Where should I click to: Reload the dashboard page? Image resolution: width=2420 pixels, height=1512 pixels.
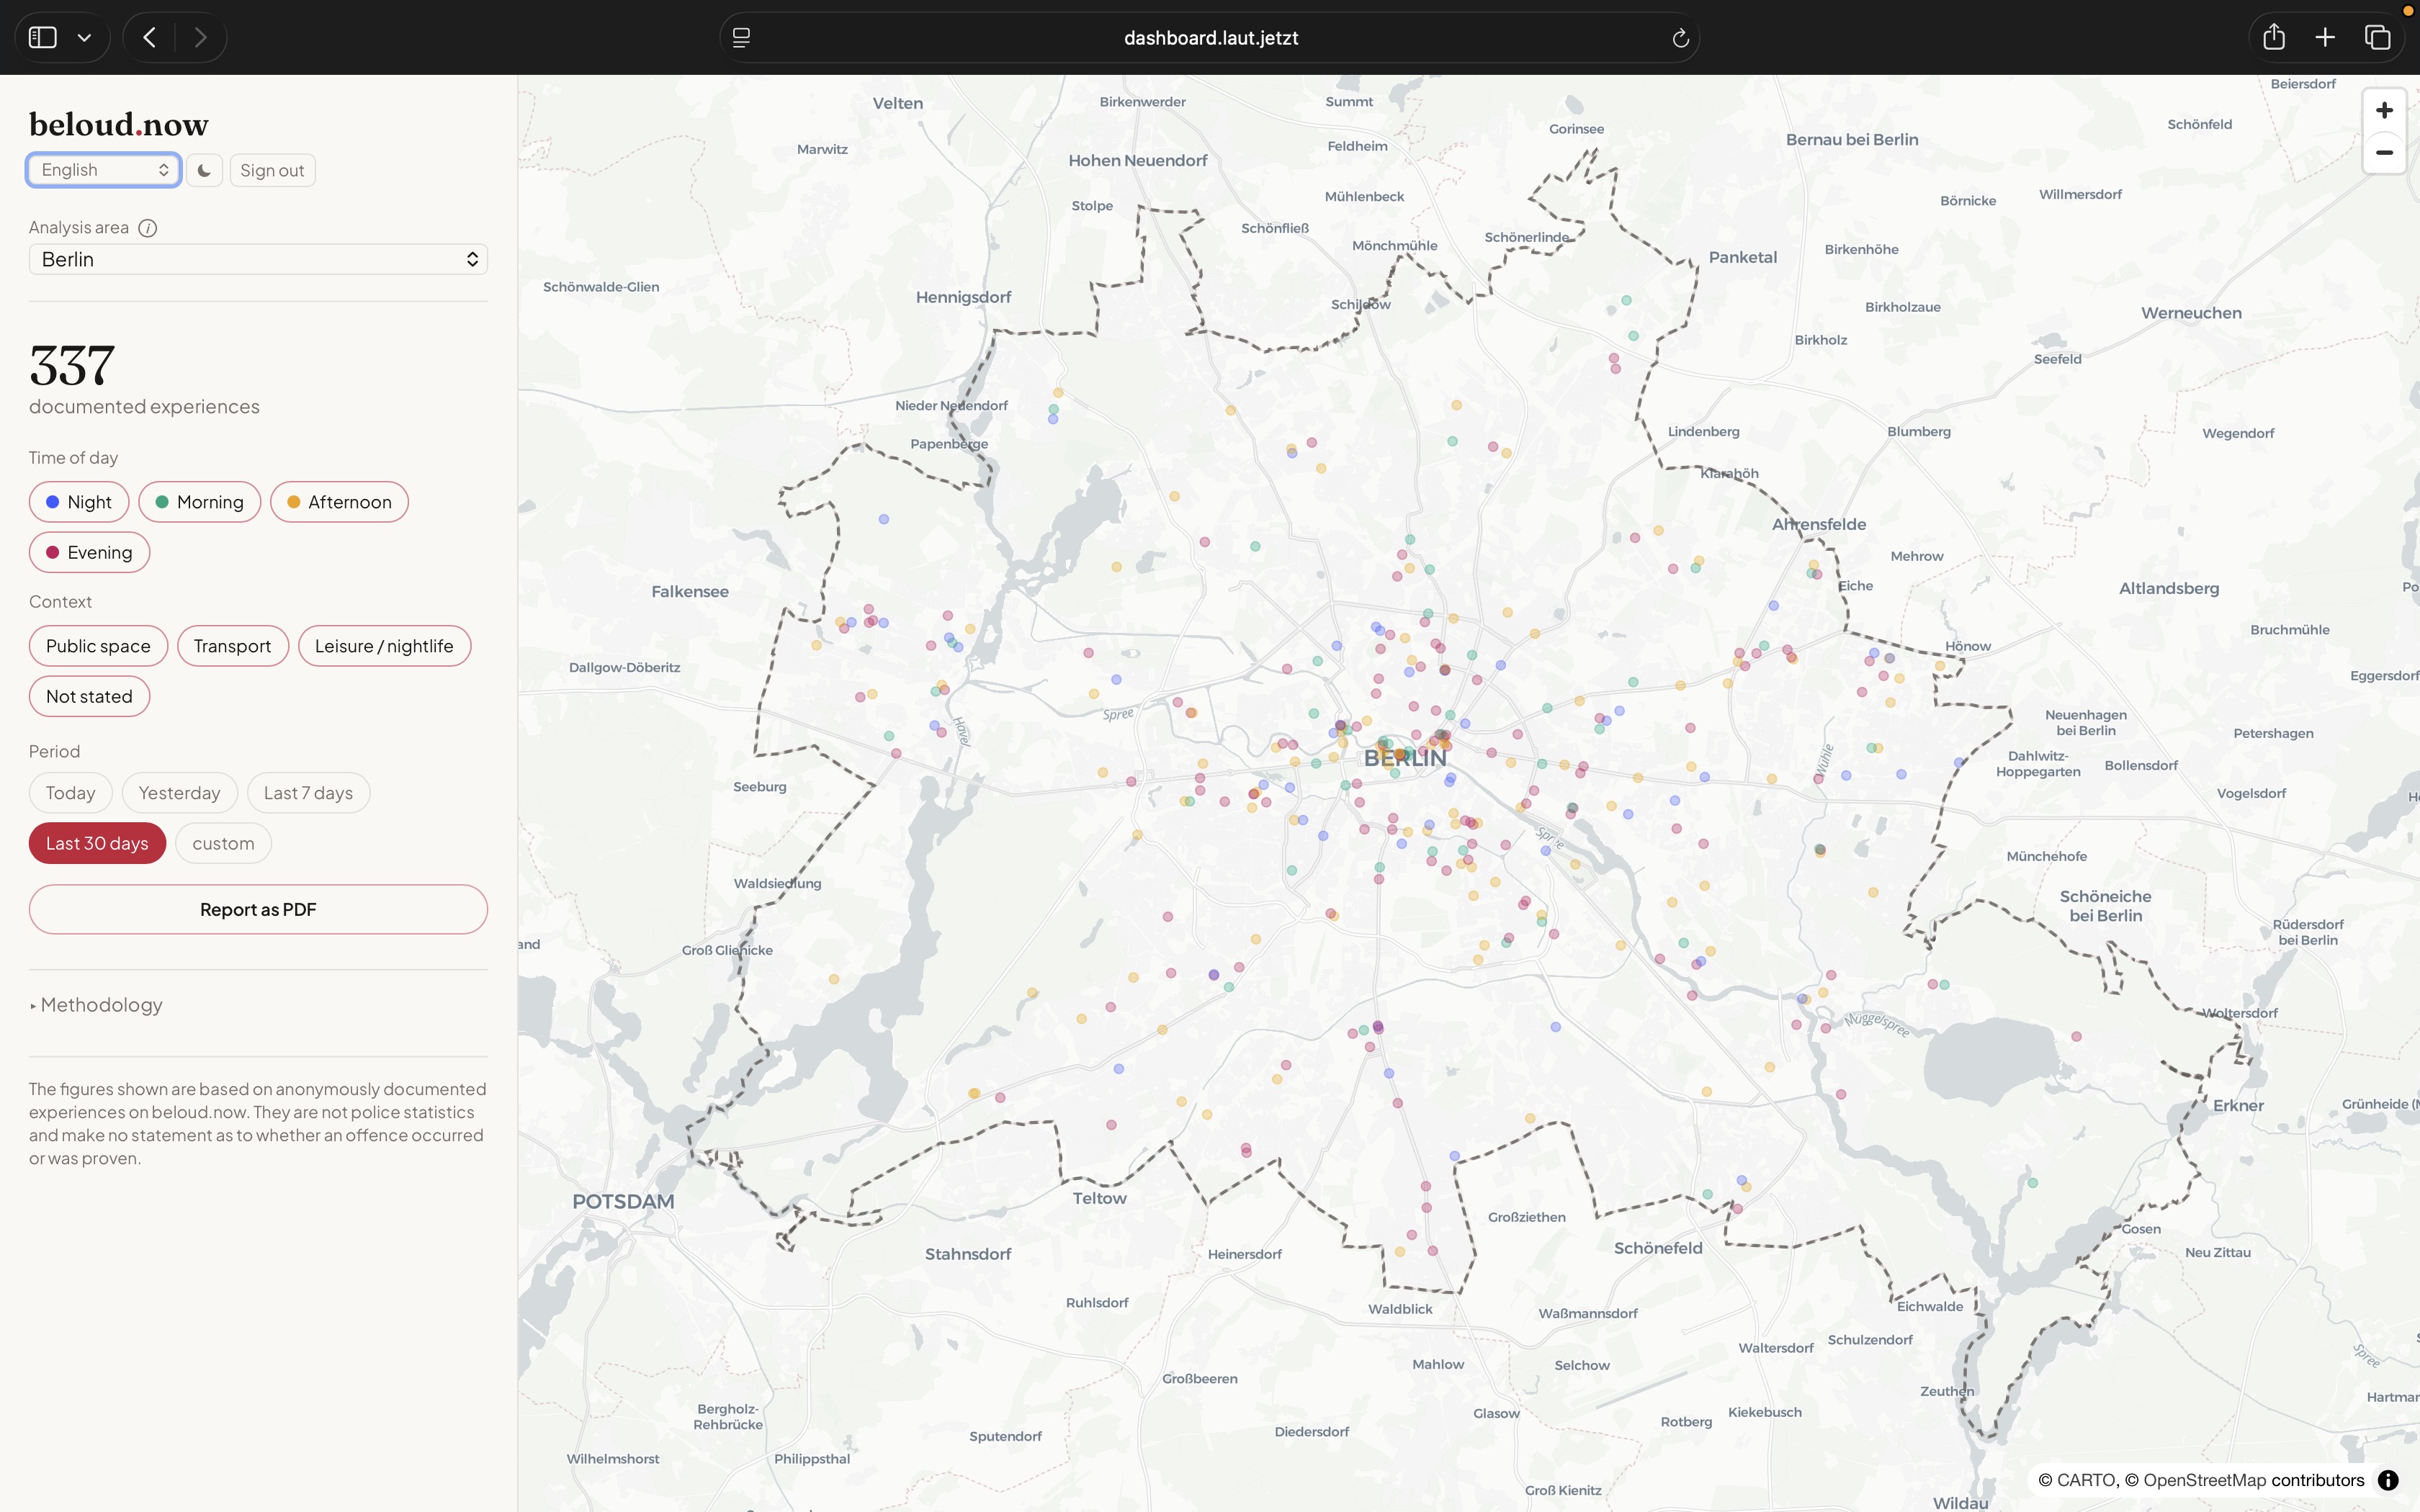point(1680,38)
